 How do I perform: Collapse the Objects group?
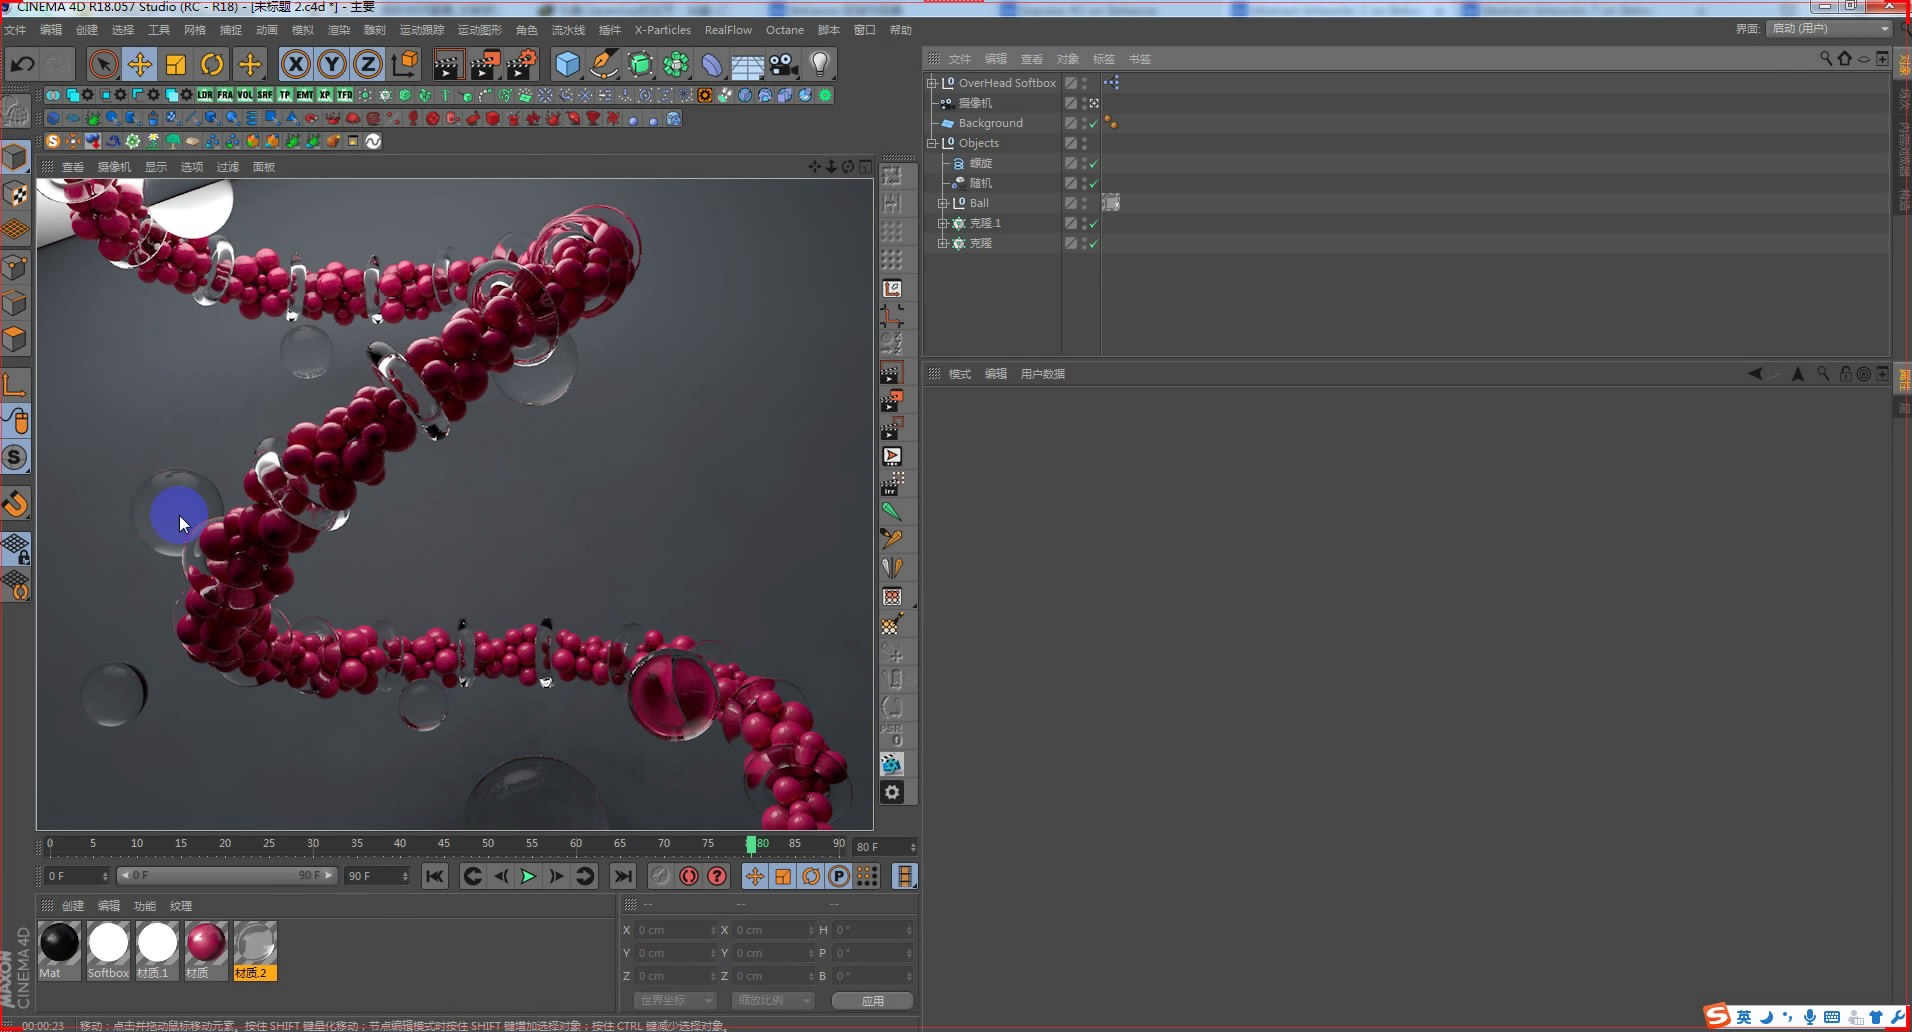[932, 143]
